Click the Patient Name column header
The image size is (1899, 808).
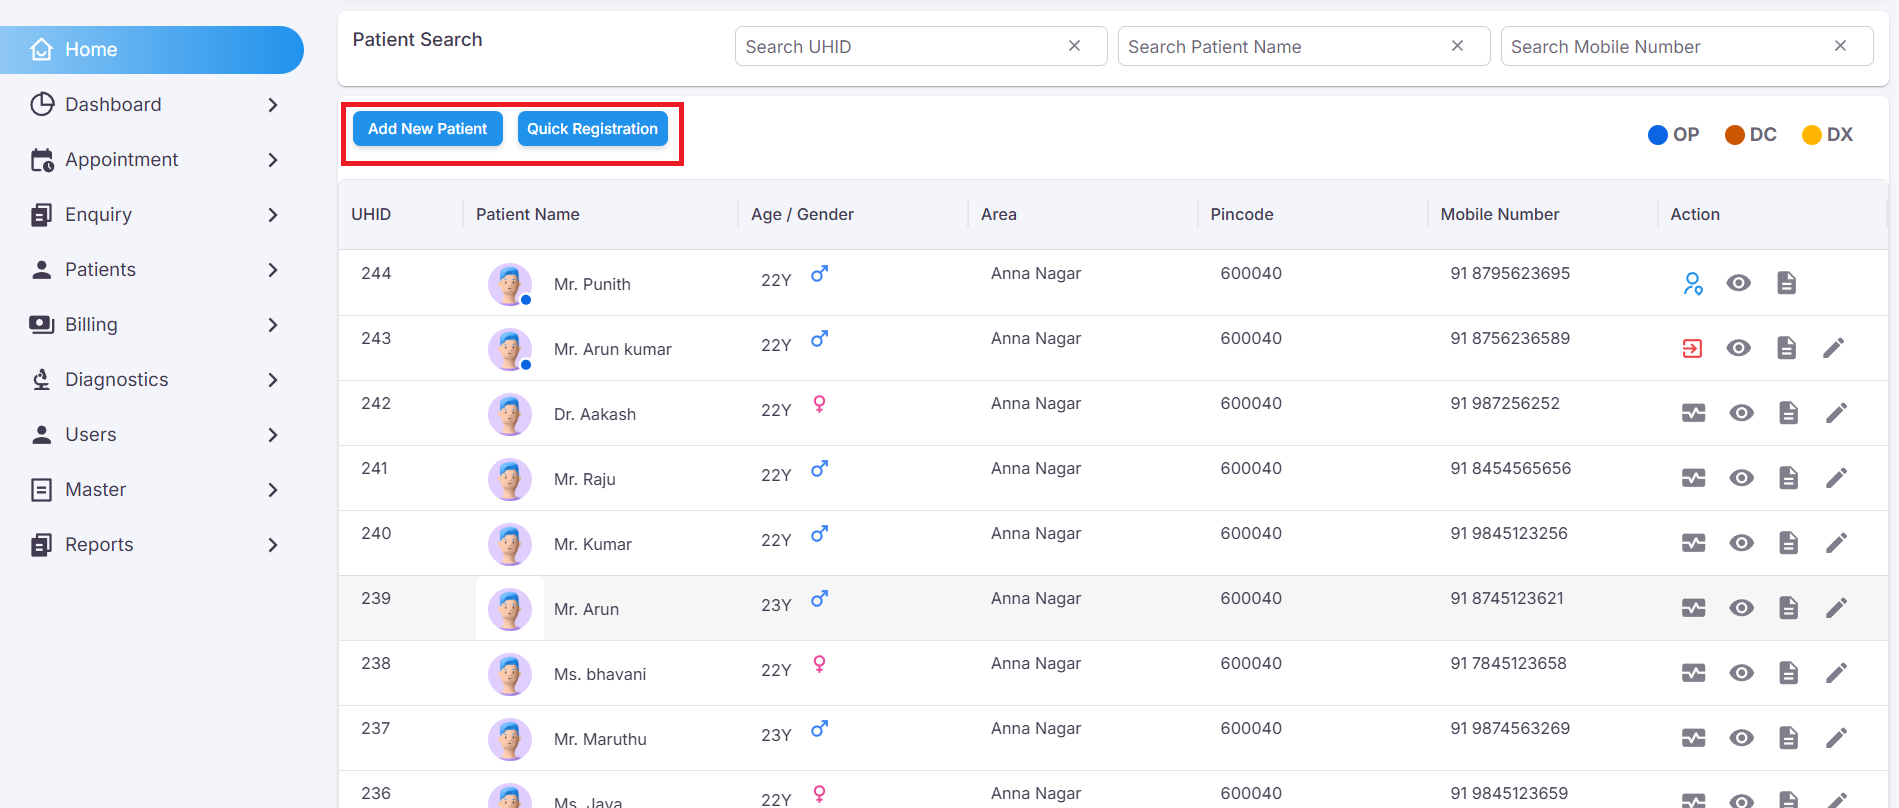[x=527, y=214]
